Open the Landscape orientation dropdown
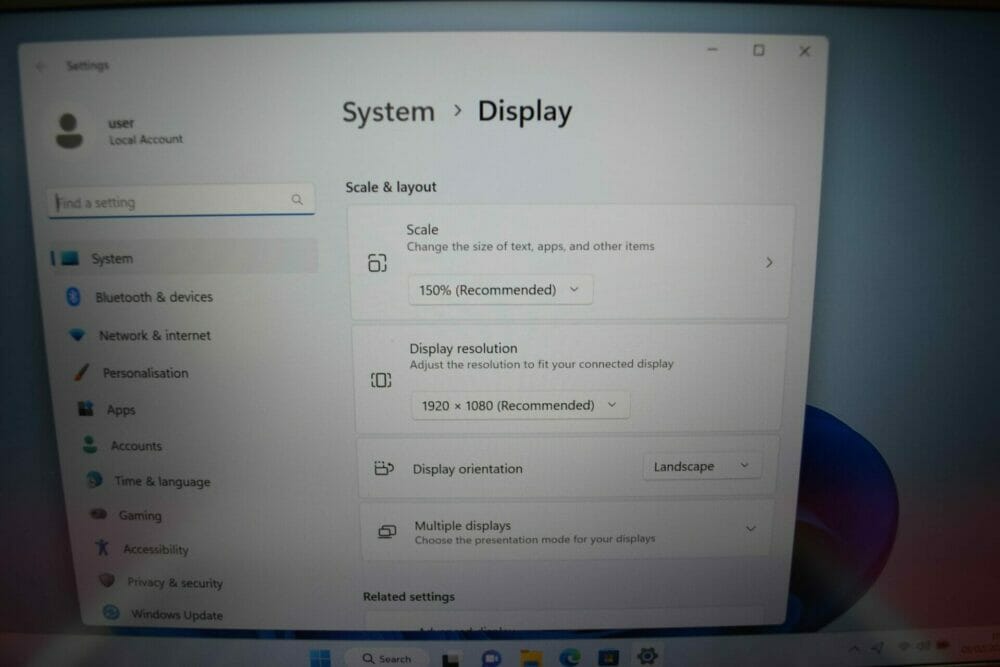This screenshot has width=1000, height=667. click(x=702, y=467)
